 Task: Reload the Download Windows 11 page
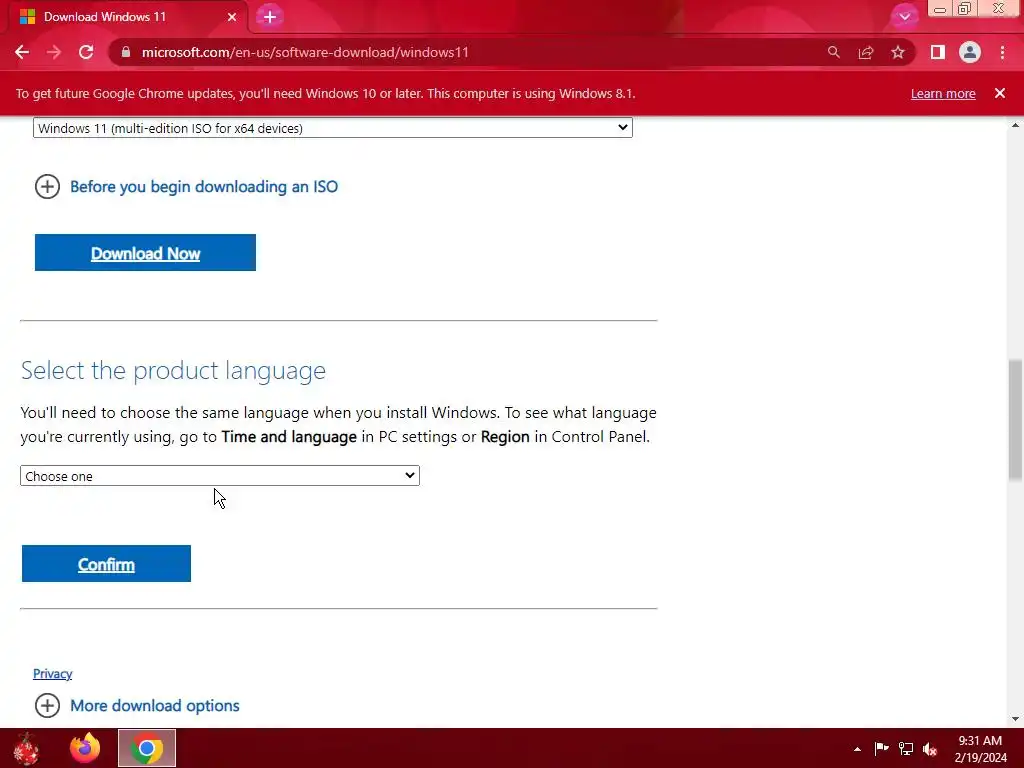click(86, 52)
